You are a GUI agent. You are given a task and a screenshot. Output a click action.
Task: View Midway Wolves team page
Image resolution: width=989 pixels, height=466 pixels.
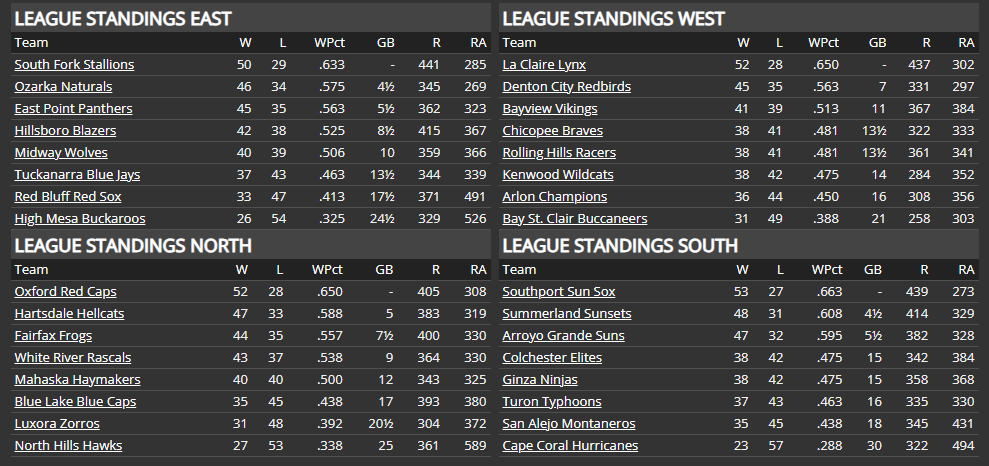pyautogui.click(x=61, y=153)
